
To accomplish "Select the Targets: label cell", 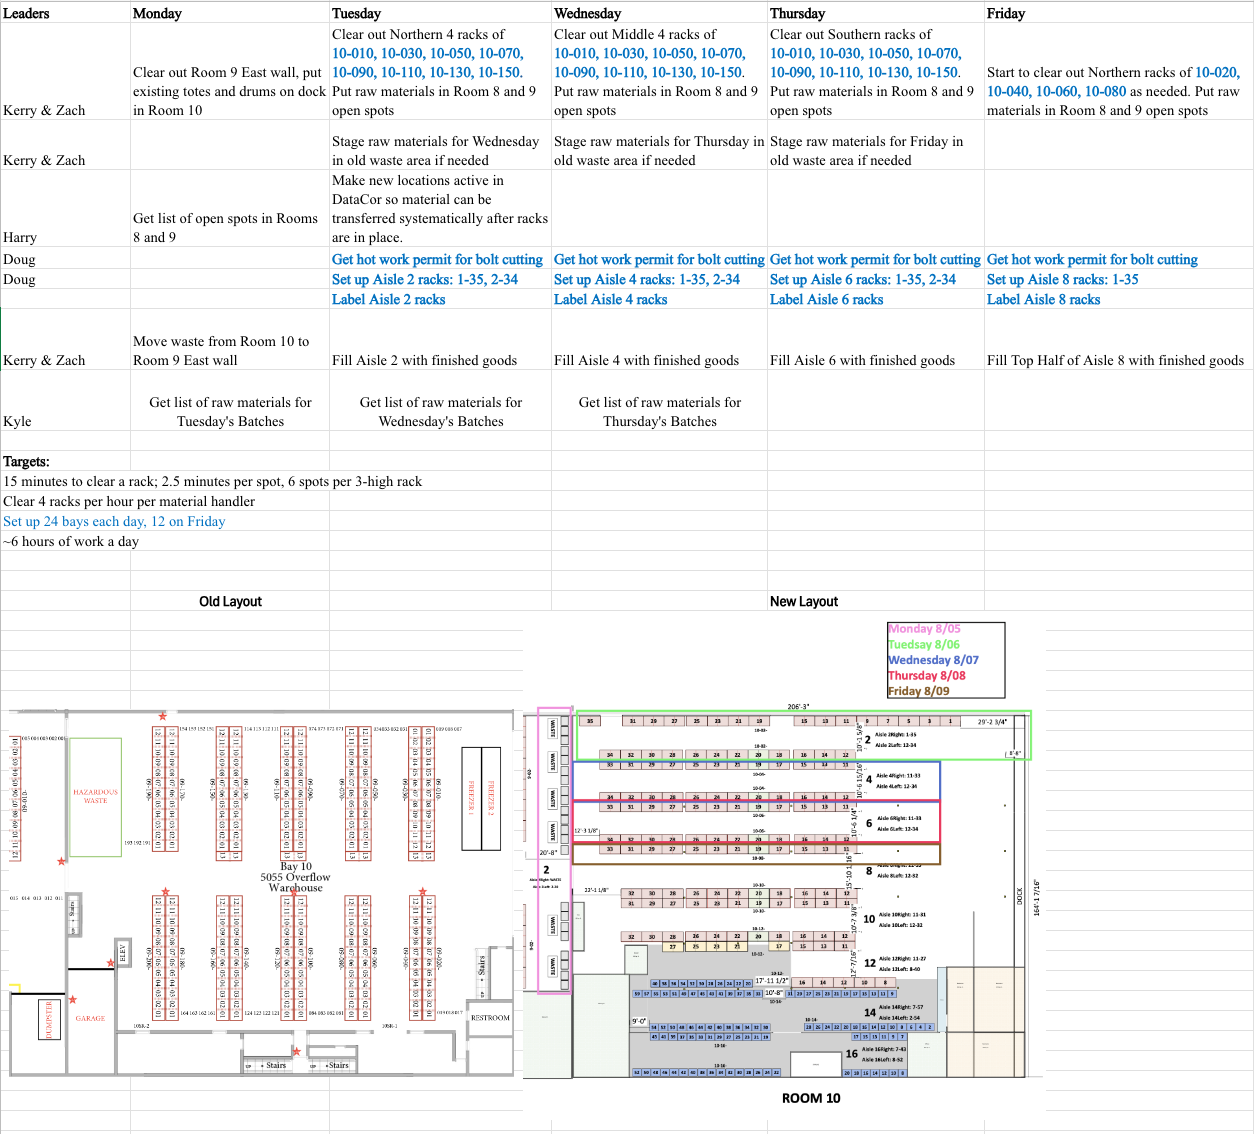I will tap(27, 461).
